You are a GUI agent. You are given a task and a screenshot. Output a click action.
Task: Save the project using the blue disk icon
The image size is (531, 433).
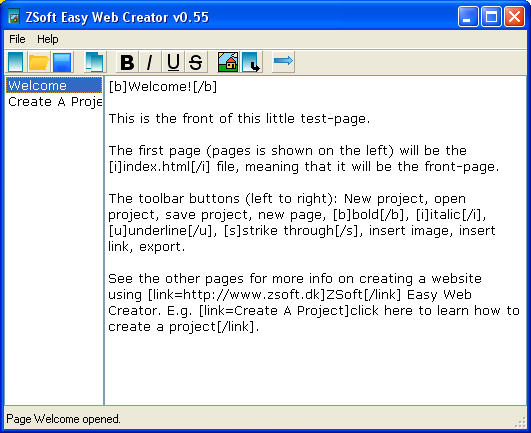tap(62, 62)
